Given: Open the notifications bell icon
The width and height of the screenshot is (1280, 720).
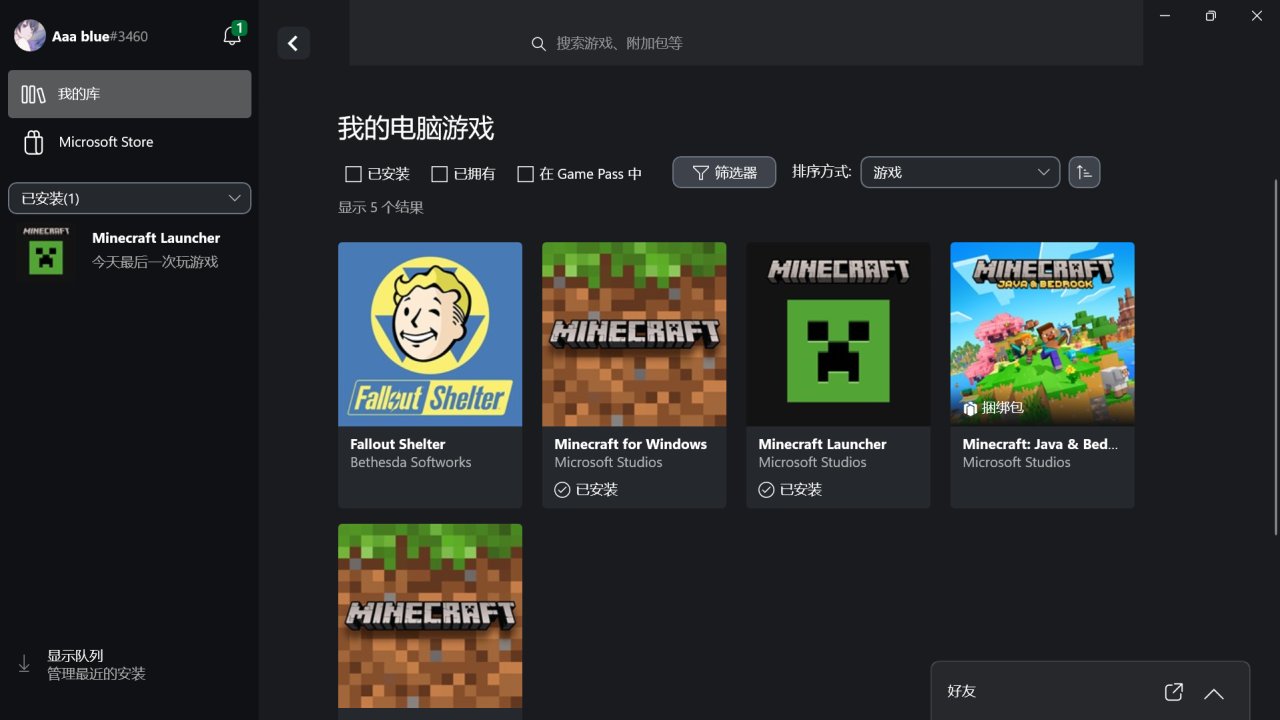Looking at the screenshot, I should point(232,36).
